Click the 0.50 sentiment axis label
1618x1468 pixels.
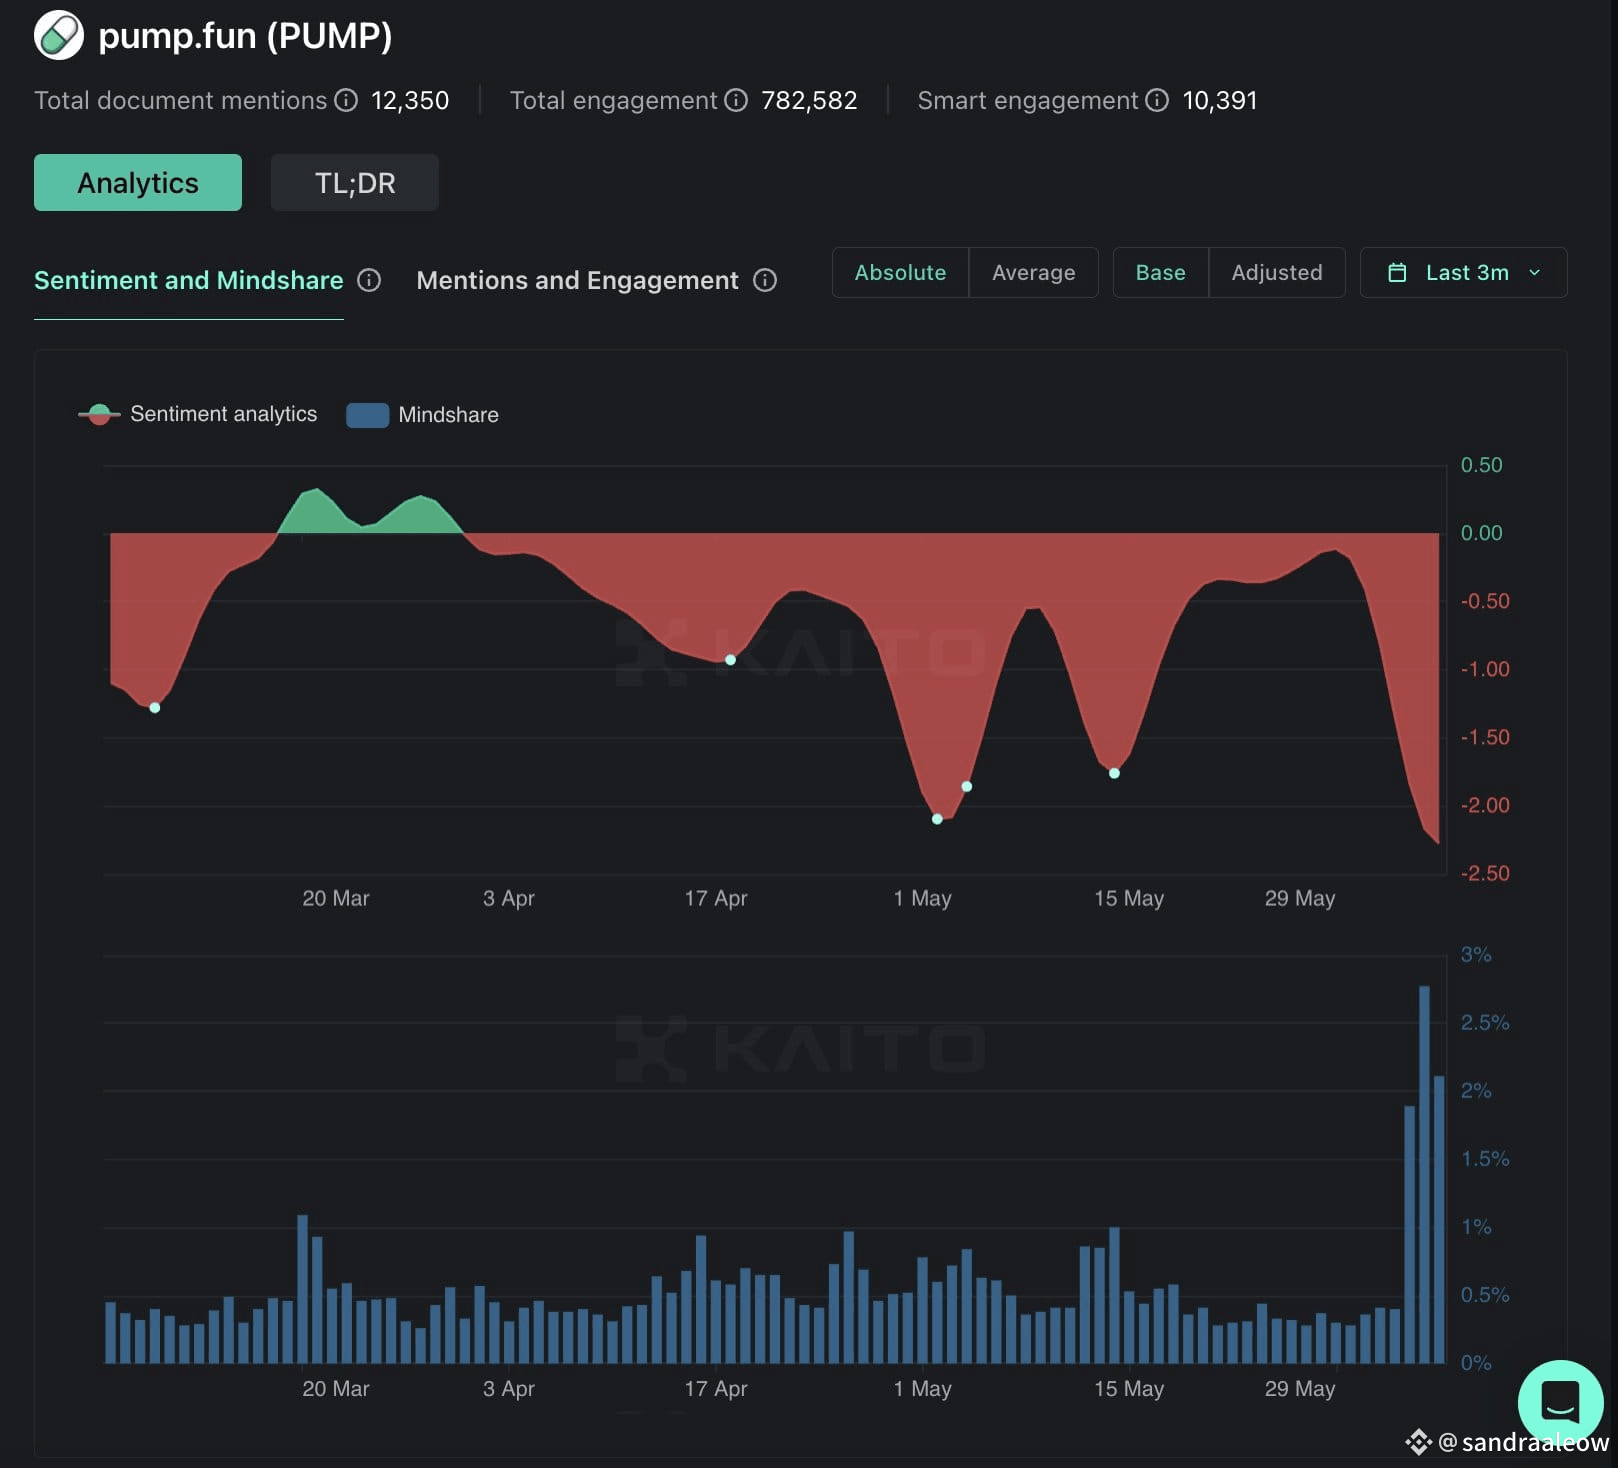1481,465
